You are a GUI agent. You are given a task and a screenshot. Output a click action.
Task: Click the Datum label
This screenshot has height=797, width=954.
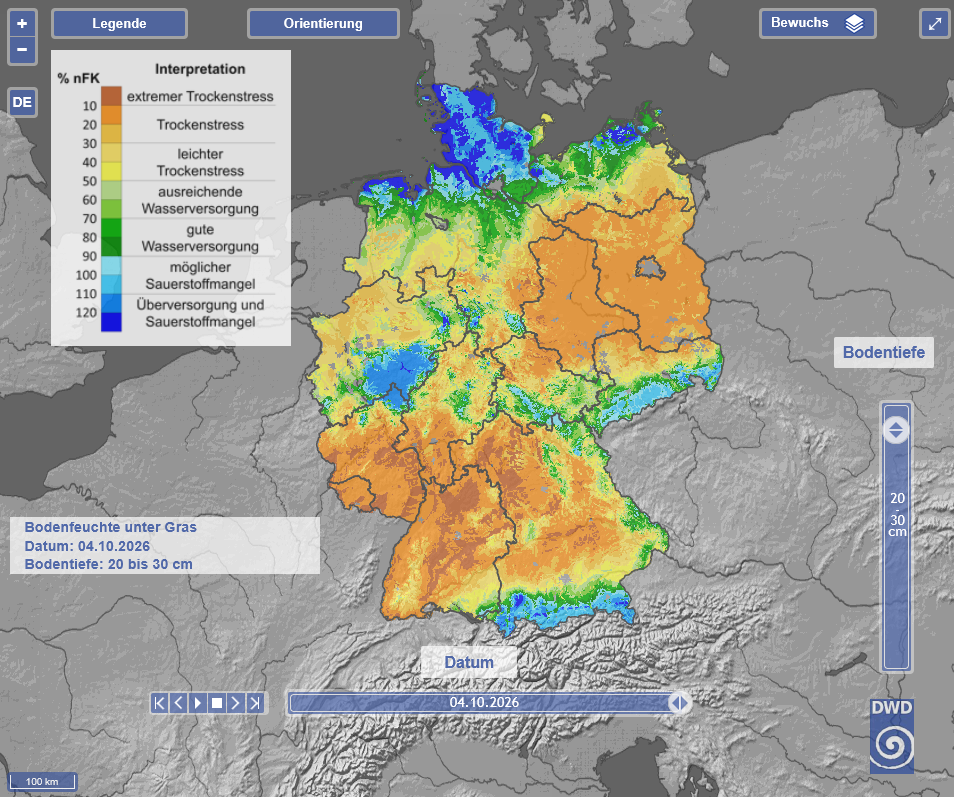[469, 662]
